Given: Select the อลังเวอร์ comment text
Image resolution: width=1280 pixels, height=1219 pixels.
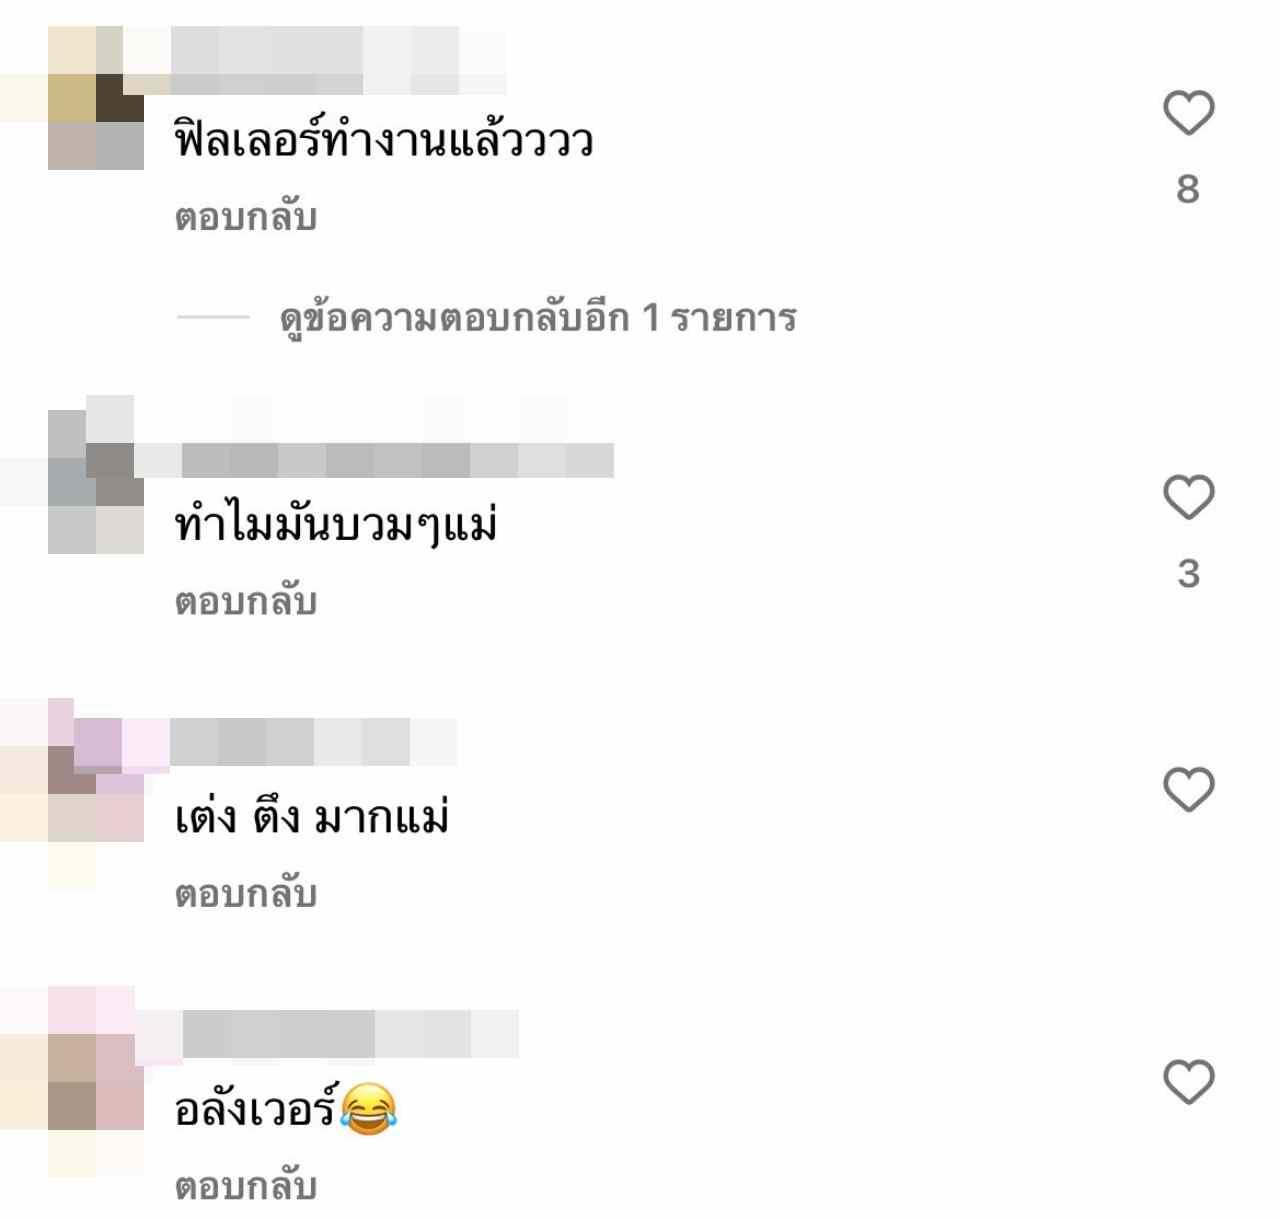Looking at the screenshot, I should tap(286, 1108).
